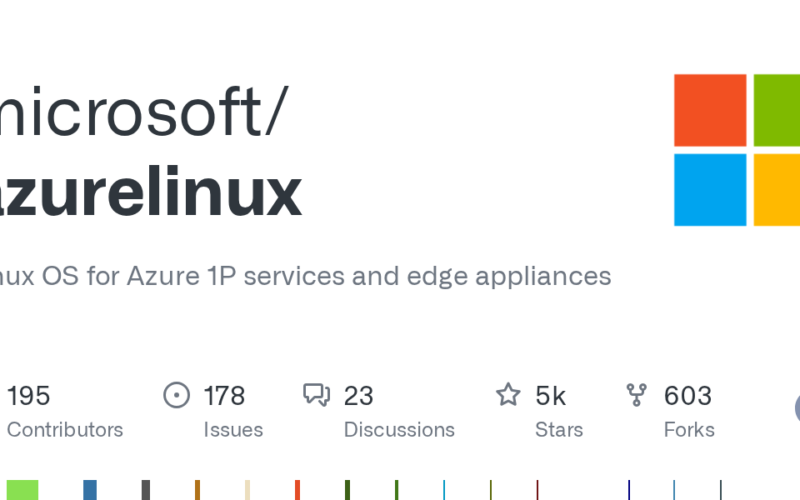Click the dark gray language bar segment
Screen dimensions: 800x500
146,490
